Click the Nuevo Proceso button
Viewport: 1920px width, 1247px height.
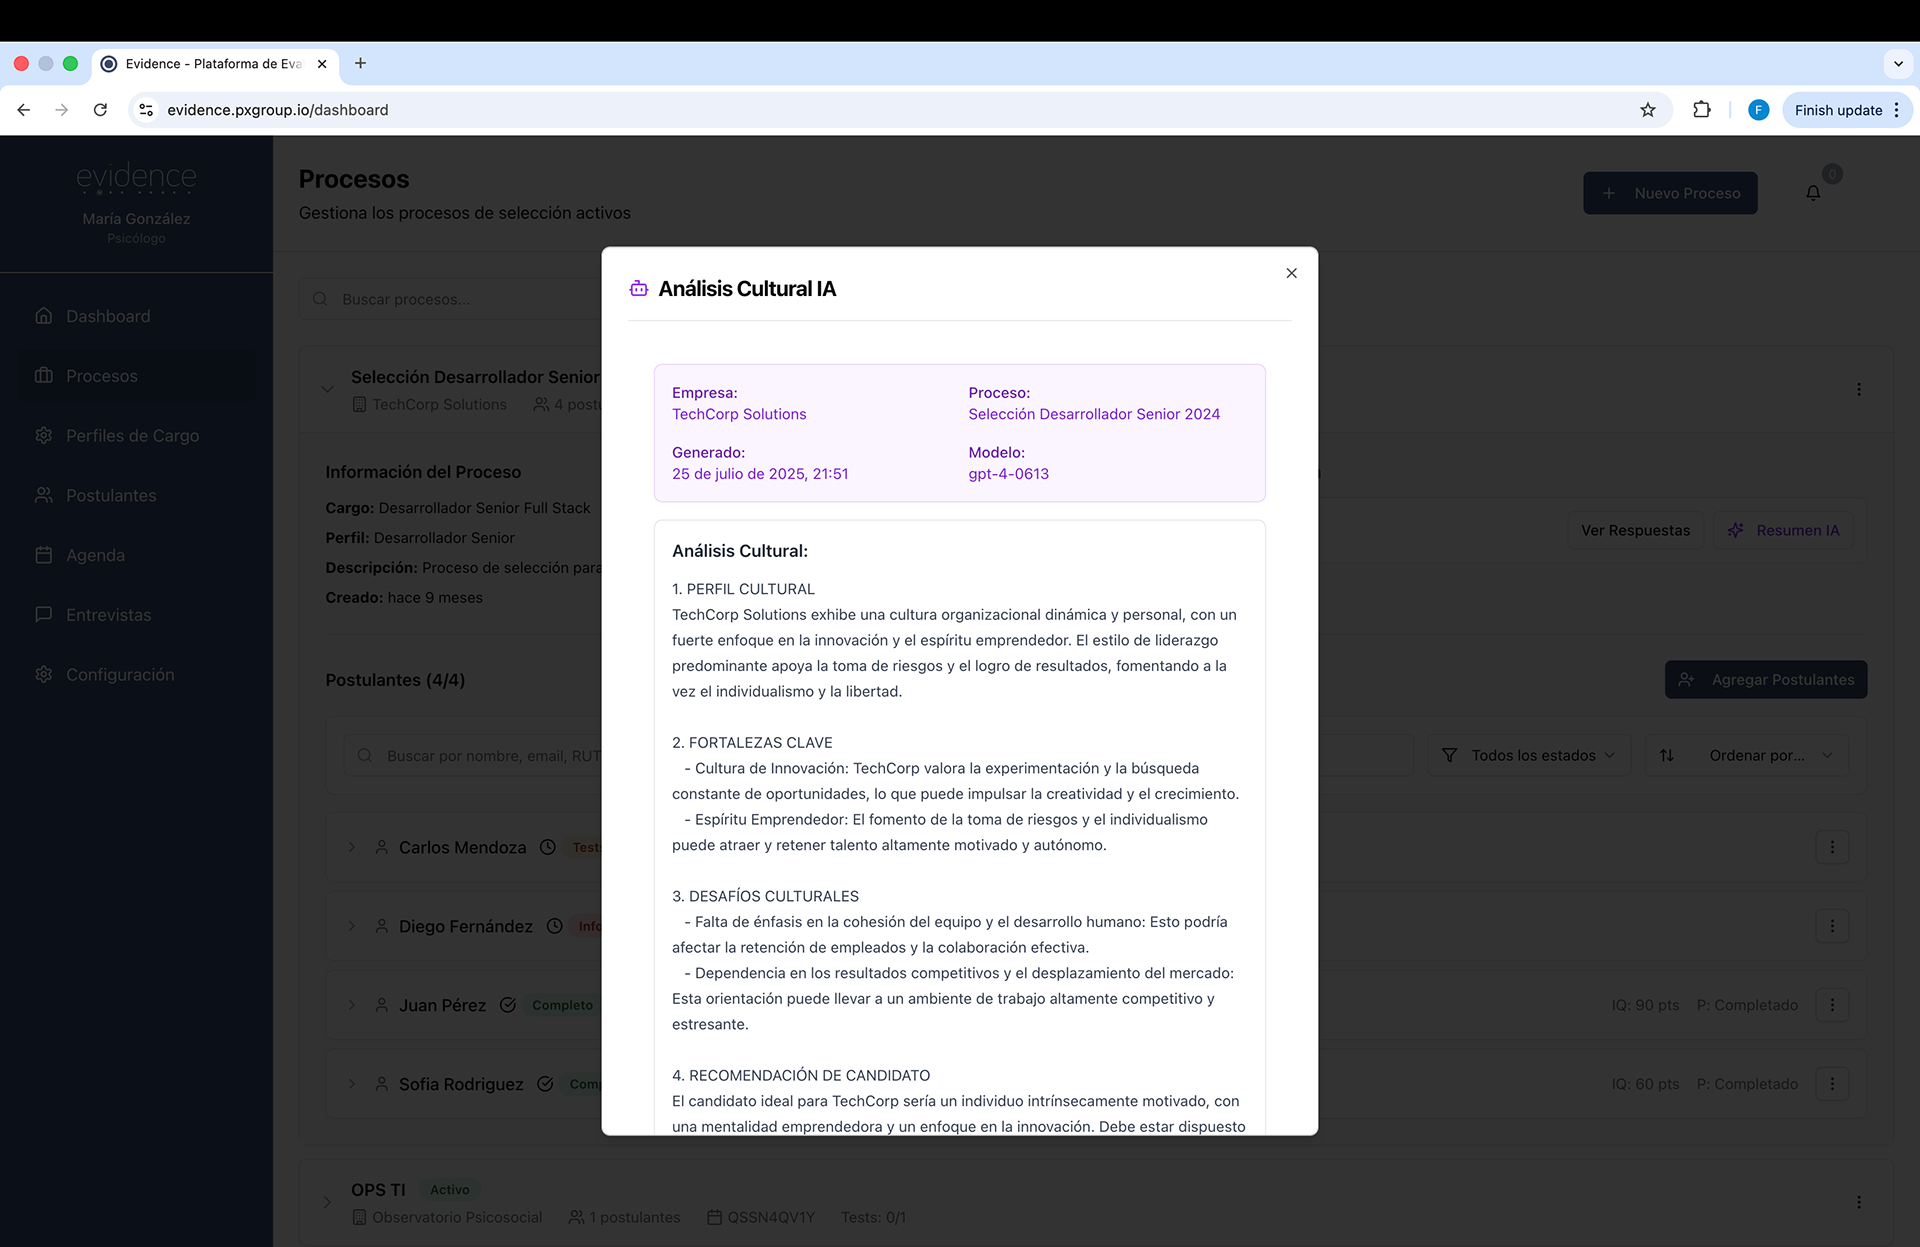1670,193
